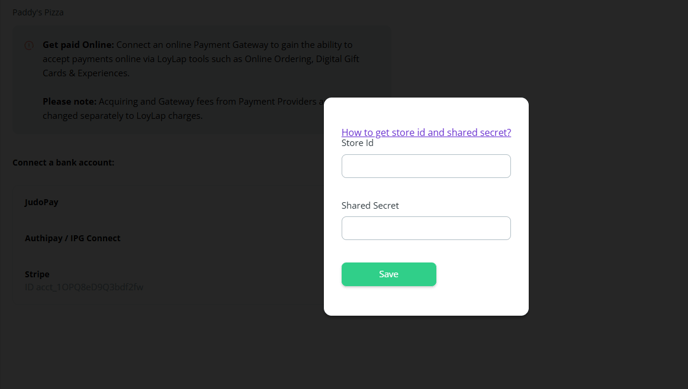Click the green Save button
Screen dimensions: 688x389
389,274
